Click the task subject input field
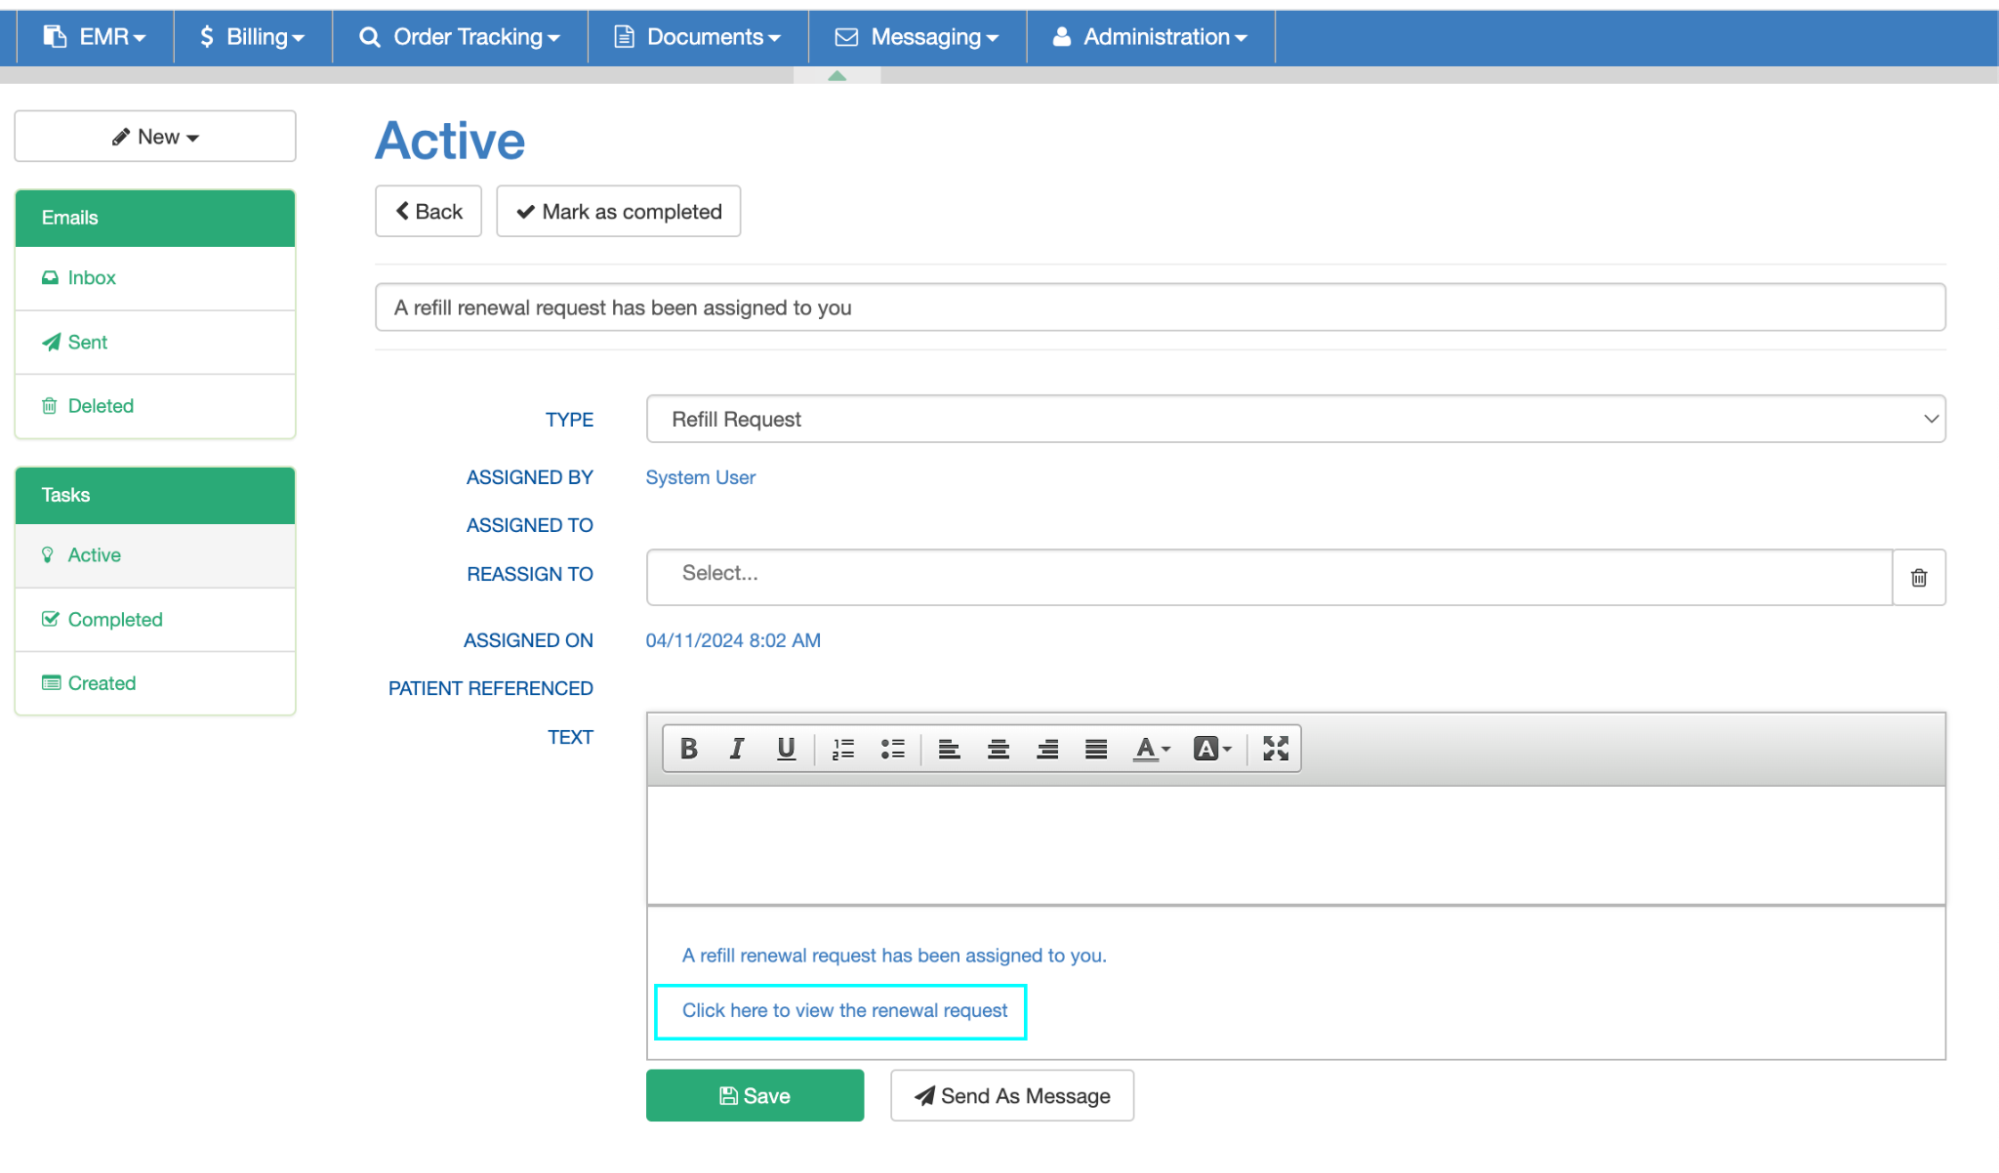This screenshot has width=1999, height=1173. tap(1160, 308)
